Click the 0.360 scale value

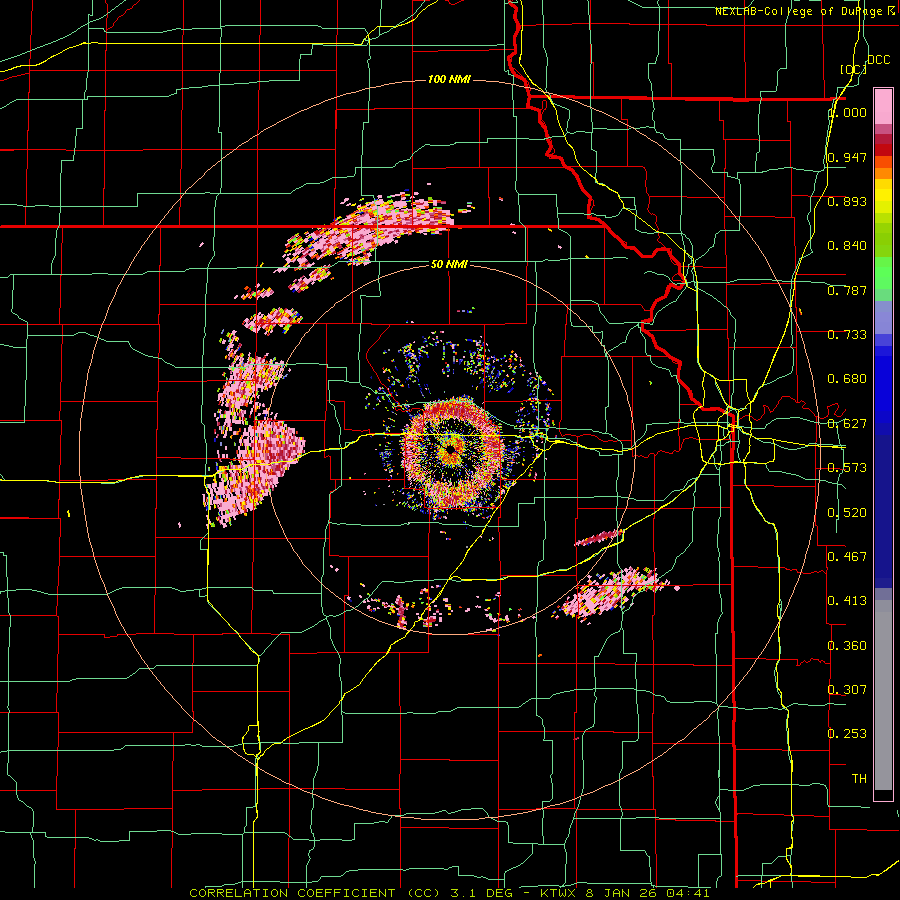coord(847,646)
